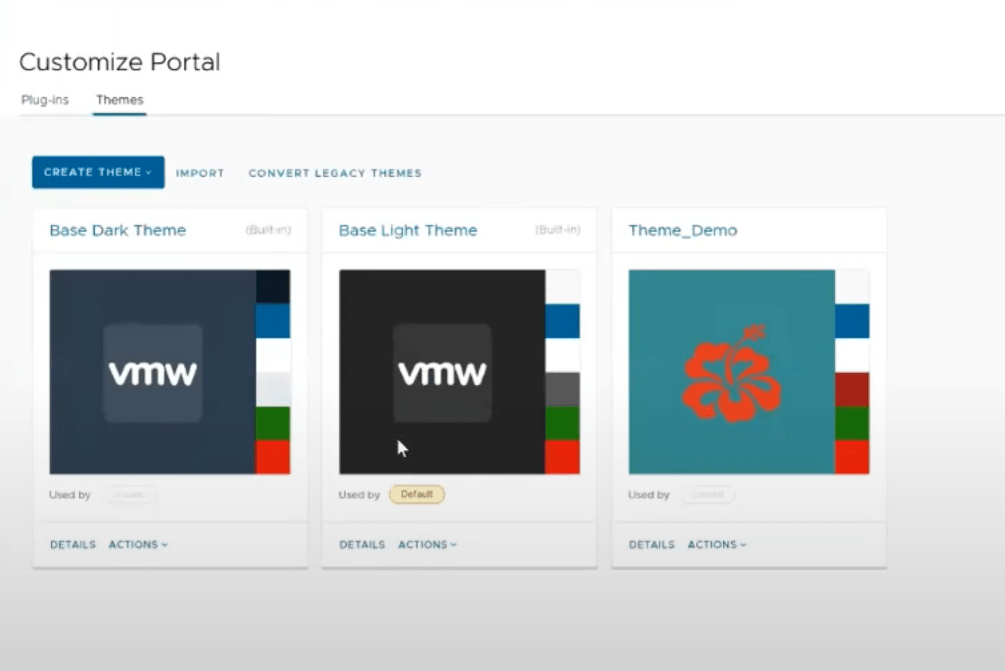Viewport: 1005px width, 671px height.
Task: Click the Base Dark Theme title link
Action: 118,230
